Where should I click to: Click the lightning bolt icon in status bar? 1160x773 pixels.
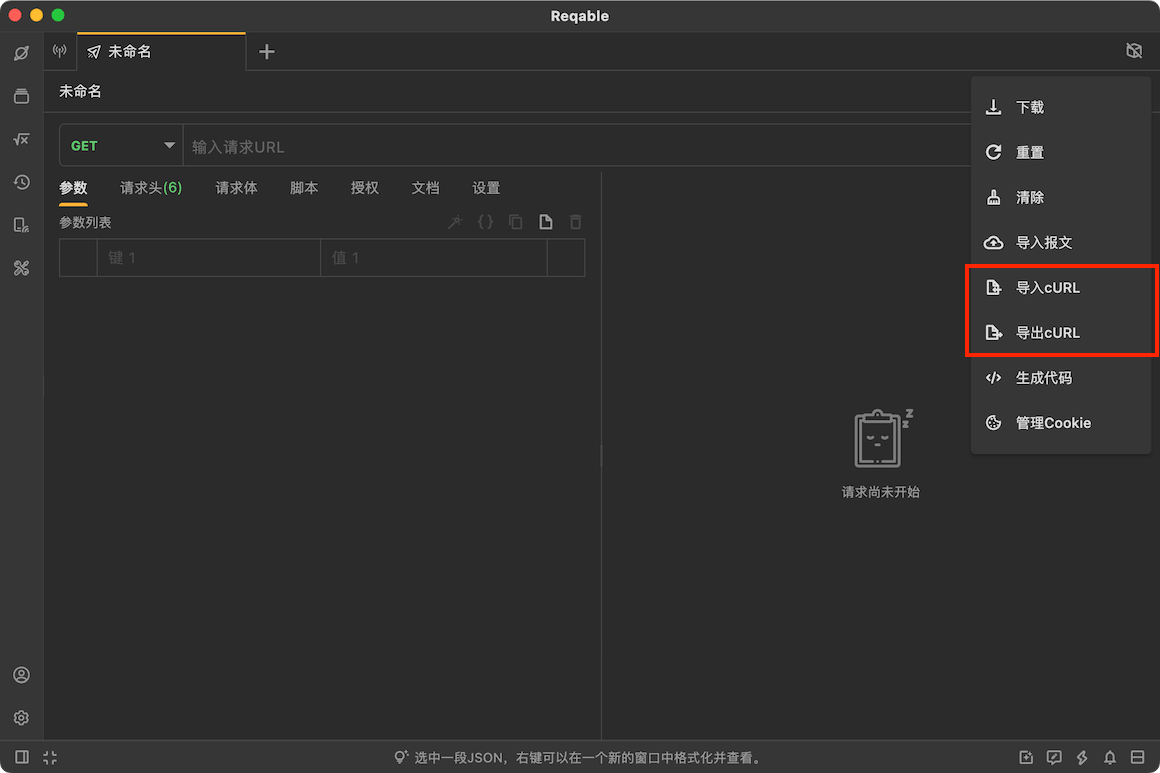pyautogui.click(x=1082, y=757)
